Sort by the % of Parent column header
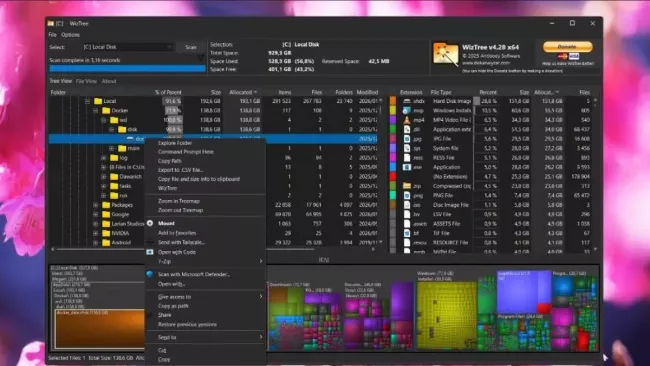Viewport: 650px width, 366px height. pyautogui.click(x=167, y=92)
